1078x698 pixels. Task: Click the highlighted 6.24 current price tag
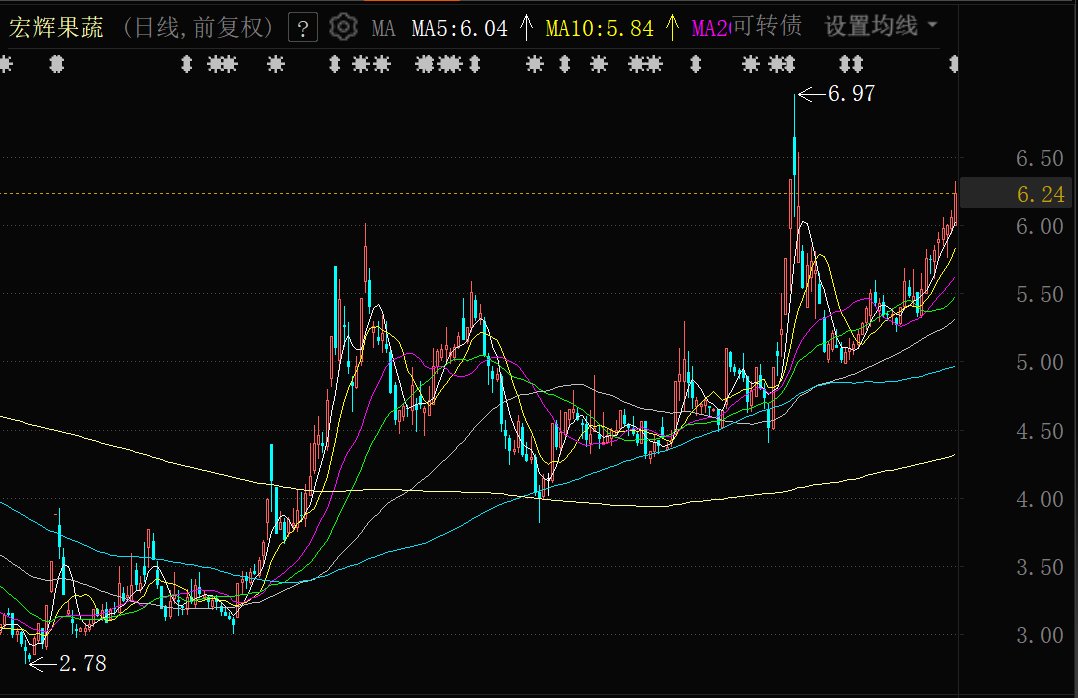pyautogui.click(x=1040, y=194)
